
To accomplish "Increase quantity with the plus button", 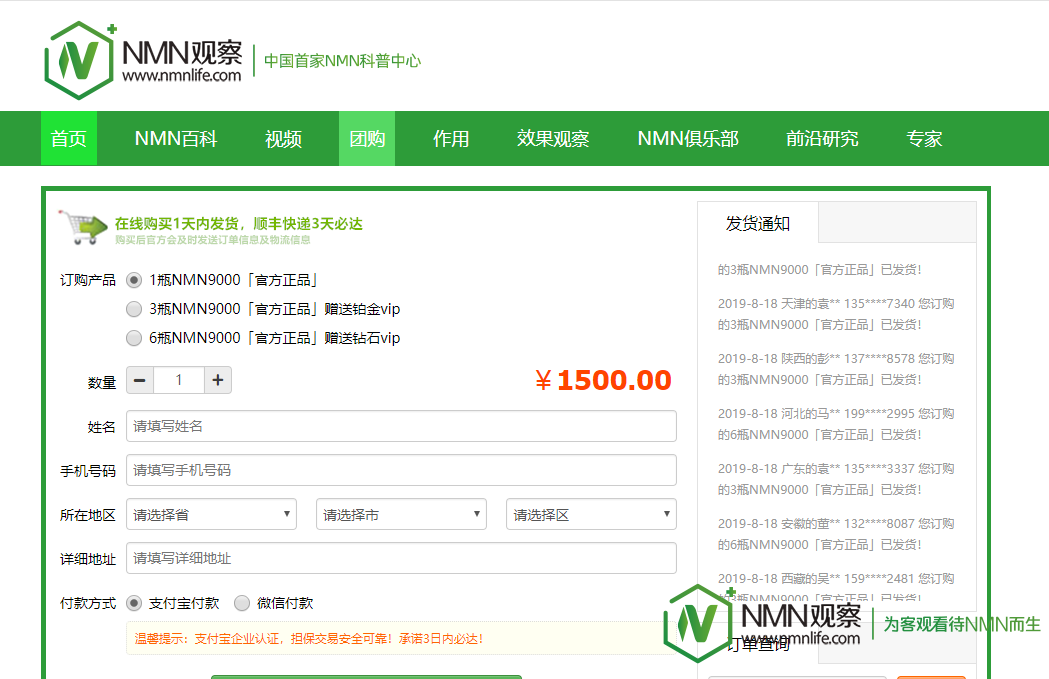I will pyautogui.click(x=217, y=380).
